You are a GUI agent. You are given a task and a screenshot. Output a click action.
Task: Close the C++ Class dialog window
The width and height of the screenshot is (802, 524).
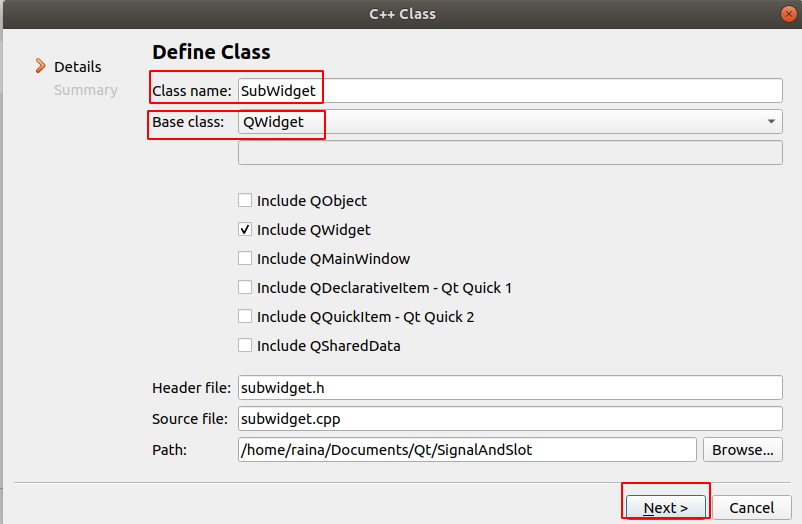[789, 14]
